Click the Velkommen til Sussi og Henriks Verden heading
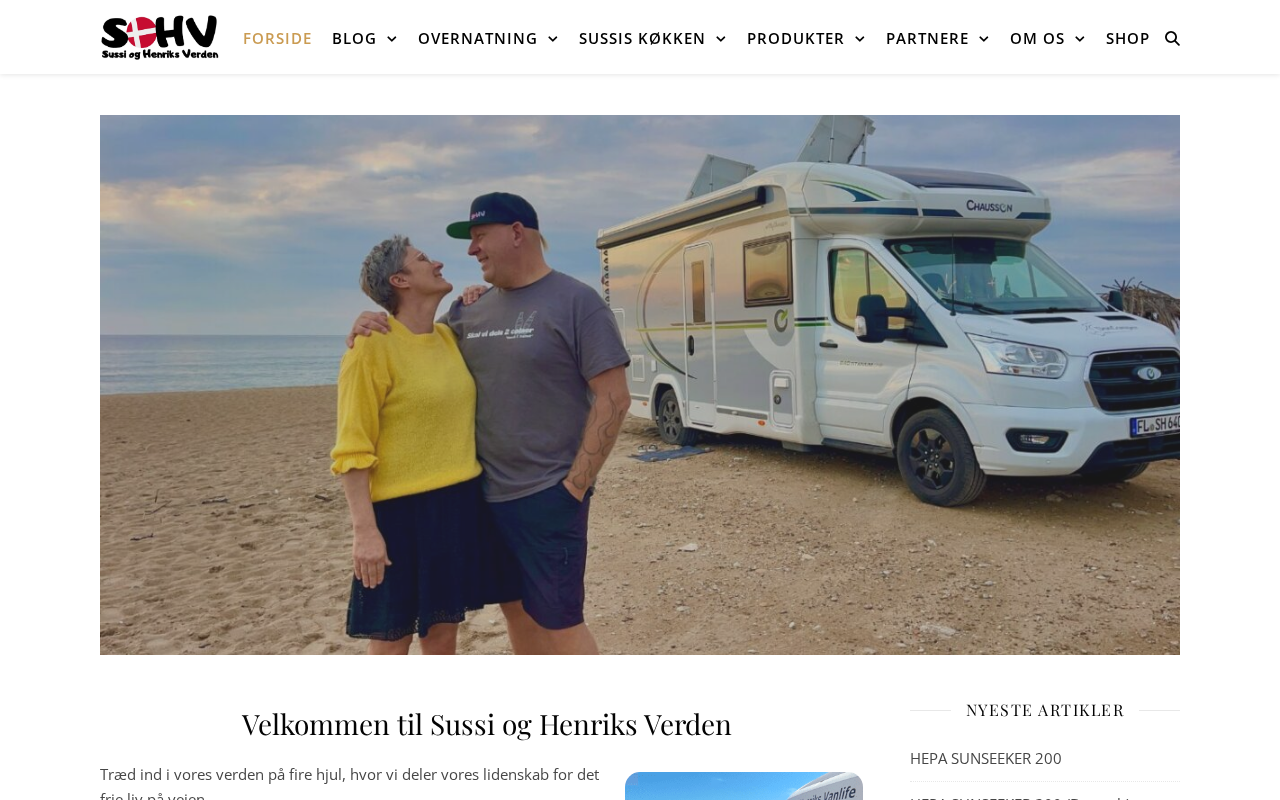The image size is (1280, 800). [487, 724]
